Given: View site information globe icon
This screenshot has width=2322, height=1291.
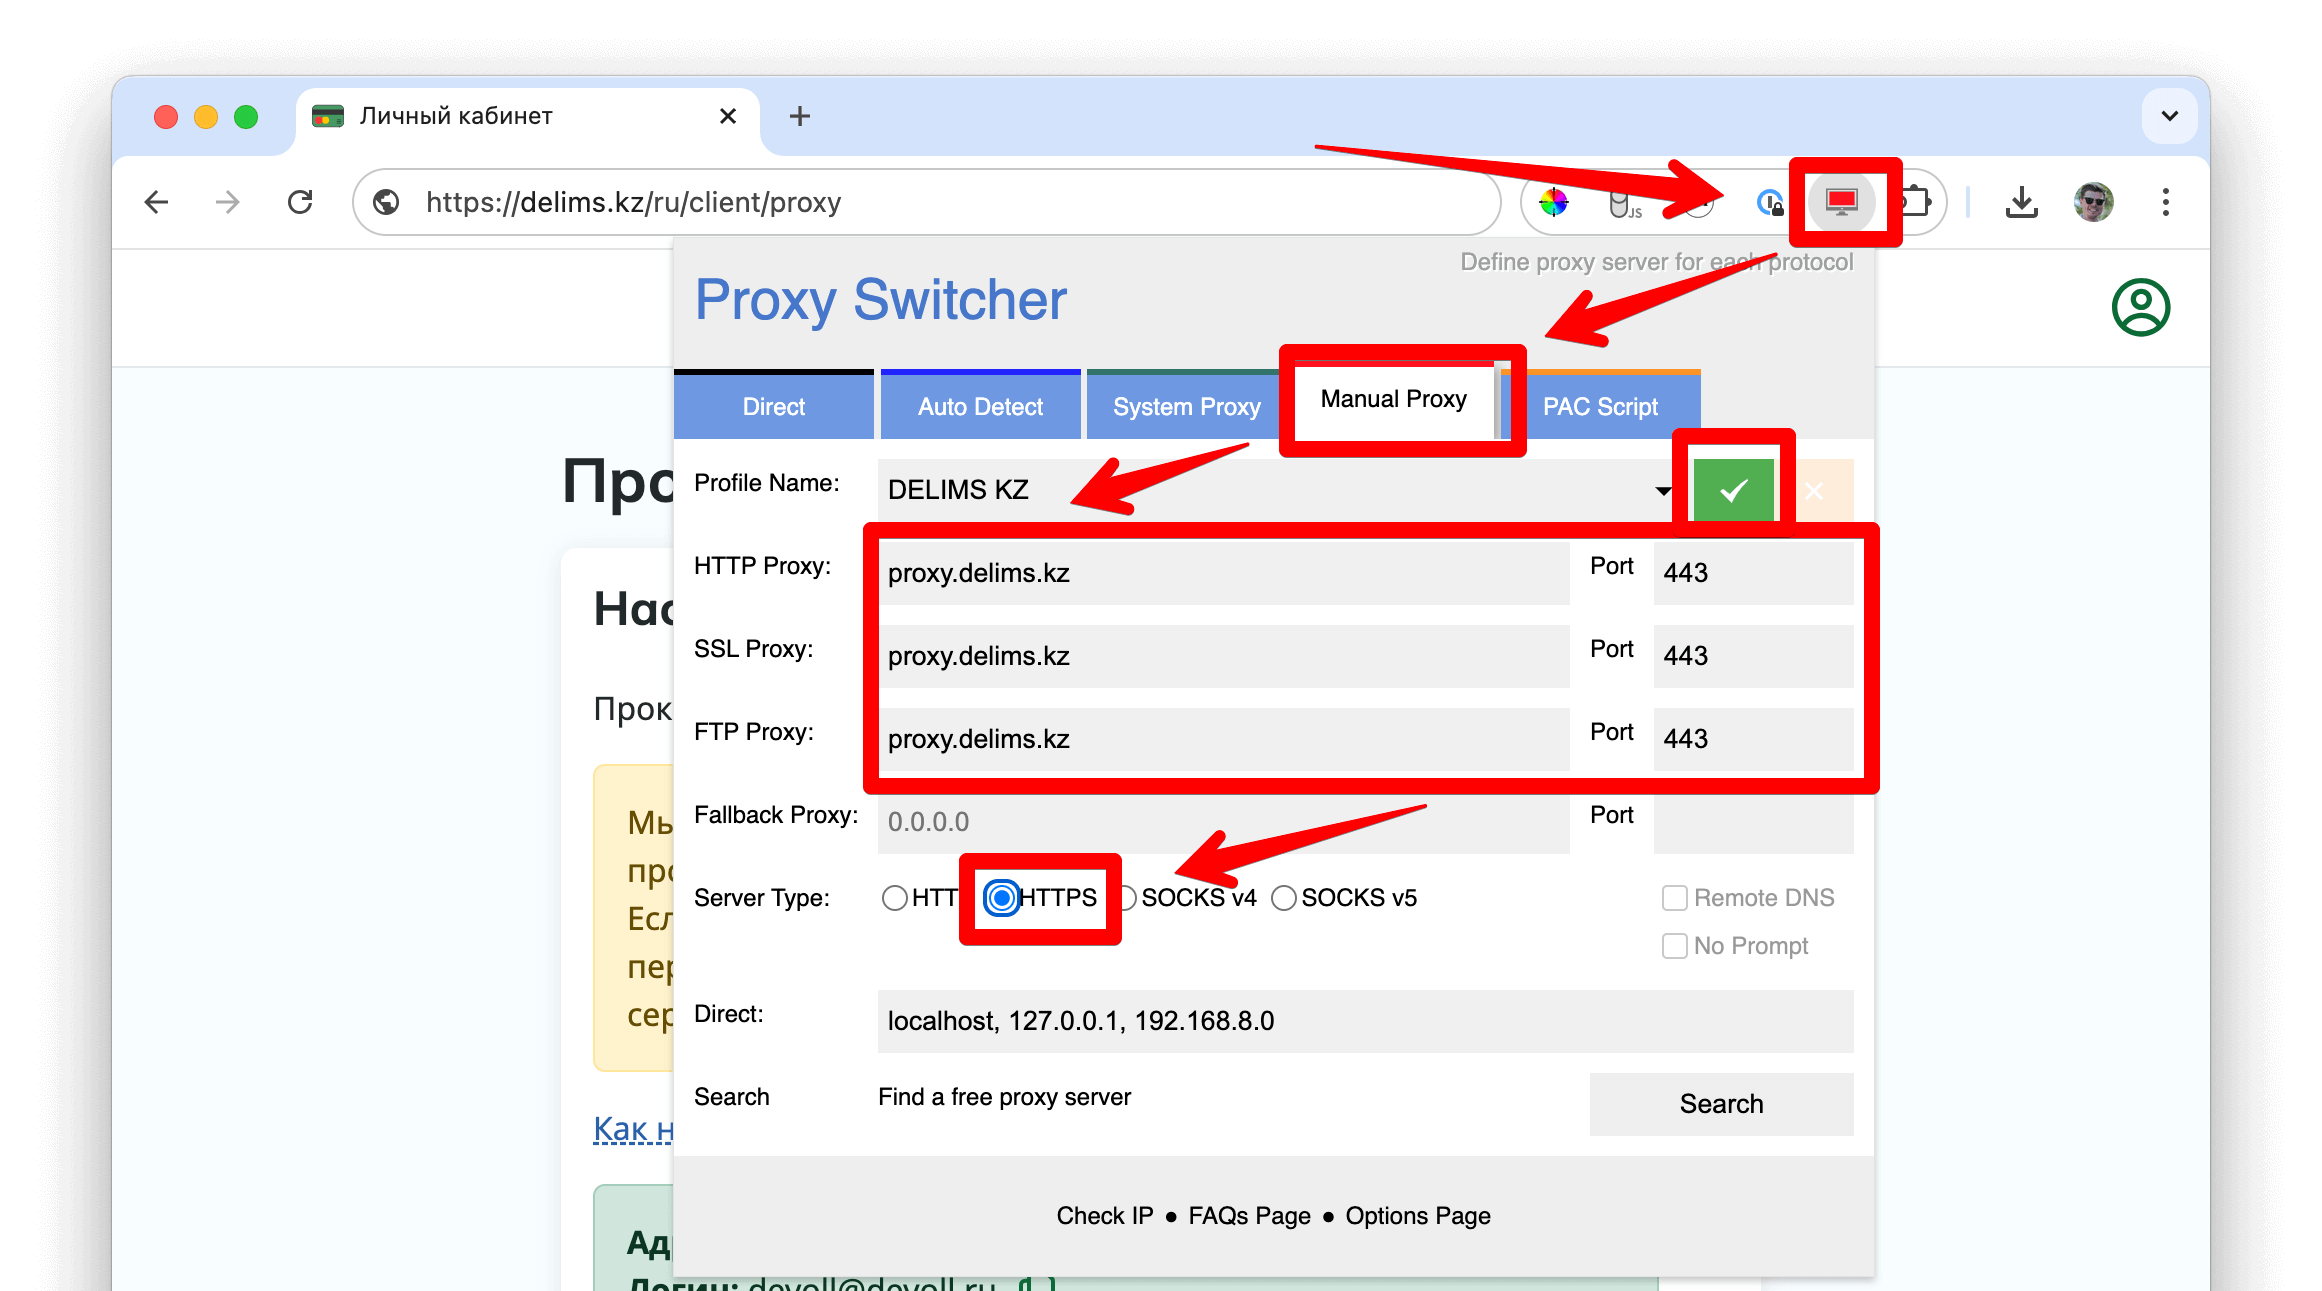Looking at the screenshot, I should 386,202.
